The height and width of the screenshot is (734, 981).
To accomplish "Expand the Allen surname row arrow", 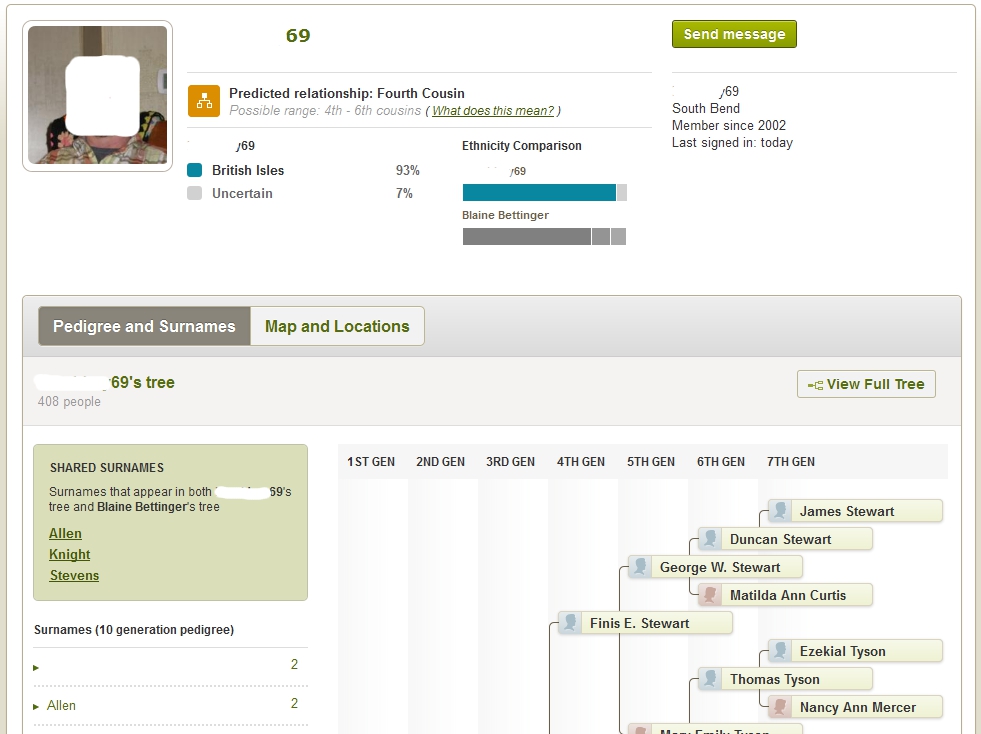I will (36, 706).
